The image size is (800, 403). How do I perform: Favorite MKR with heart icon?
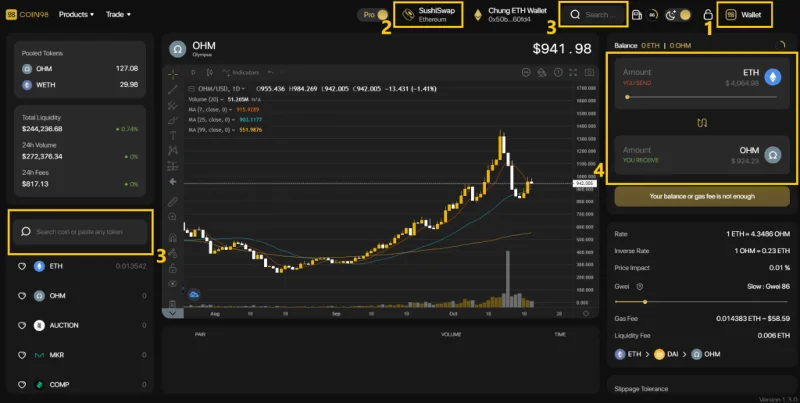coord(22,355)
